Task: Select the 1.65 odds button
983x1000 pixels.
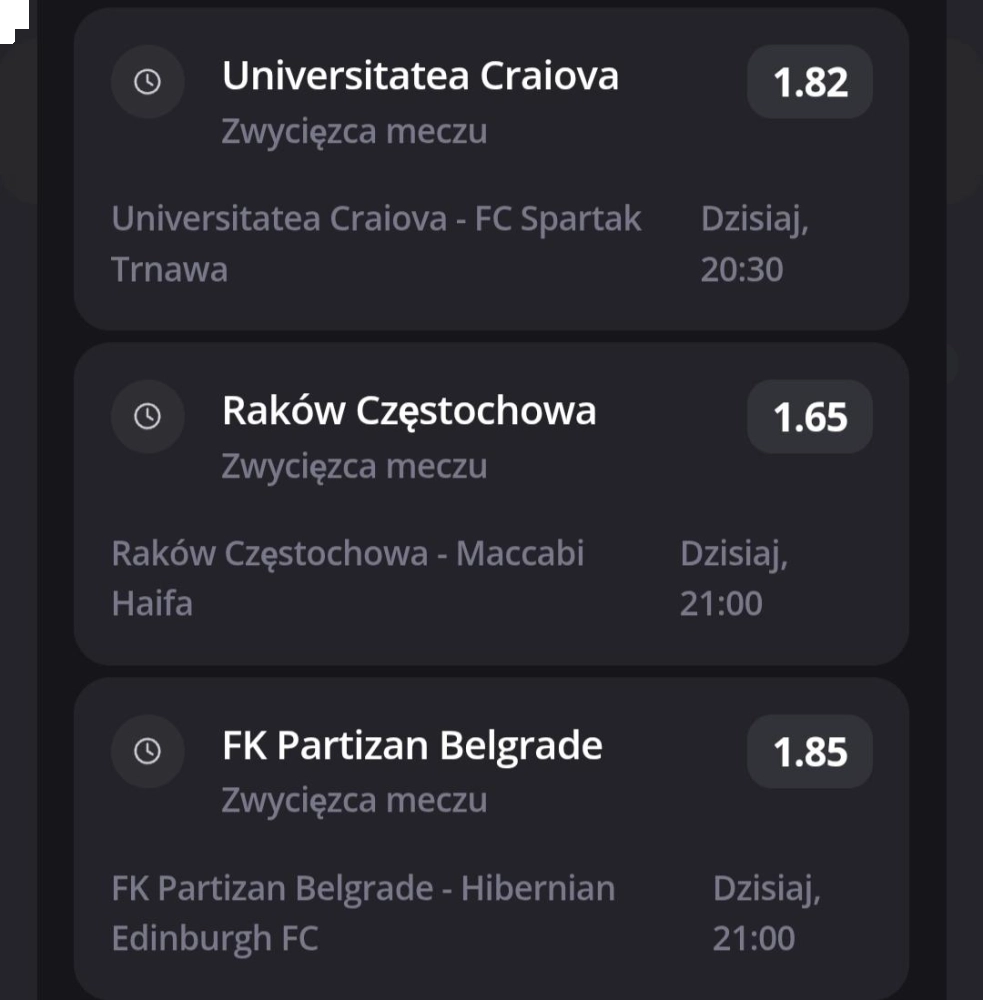Action: (x=809, y=416)
